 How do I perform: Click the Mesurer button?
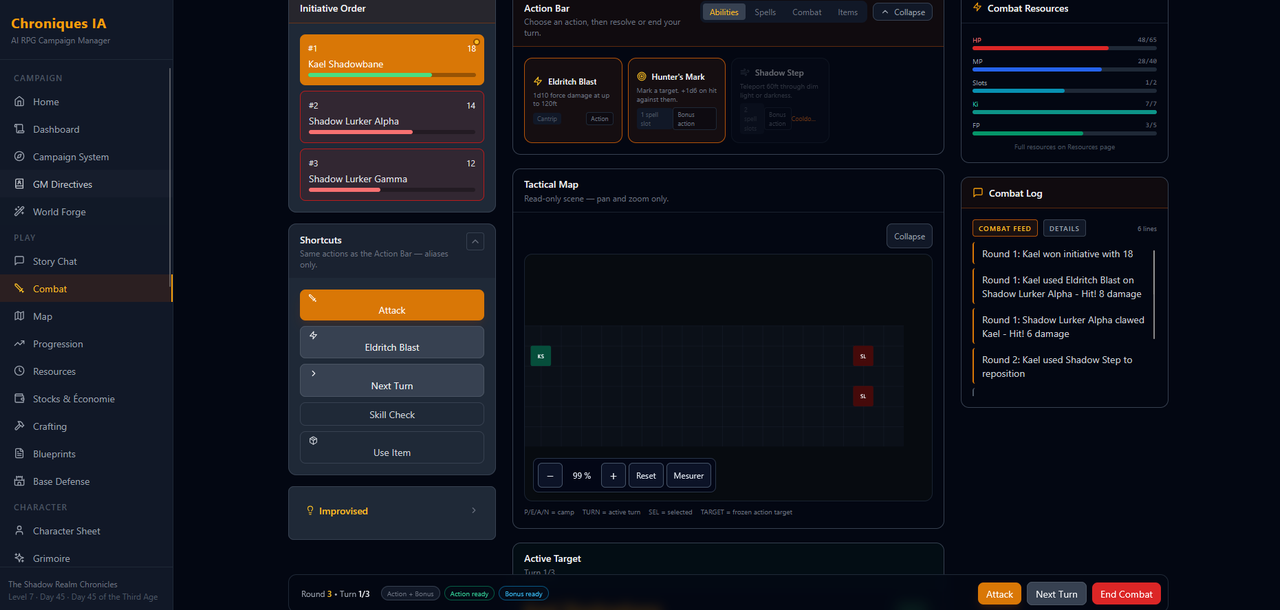689,476
